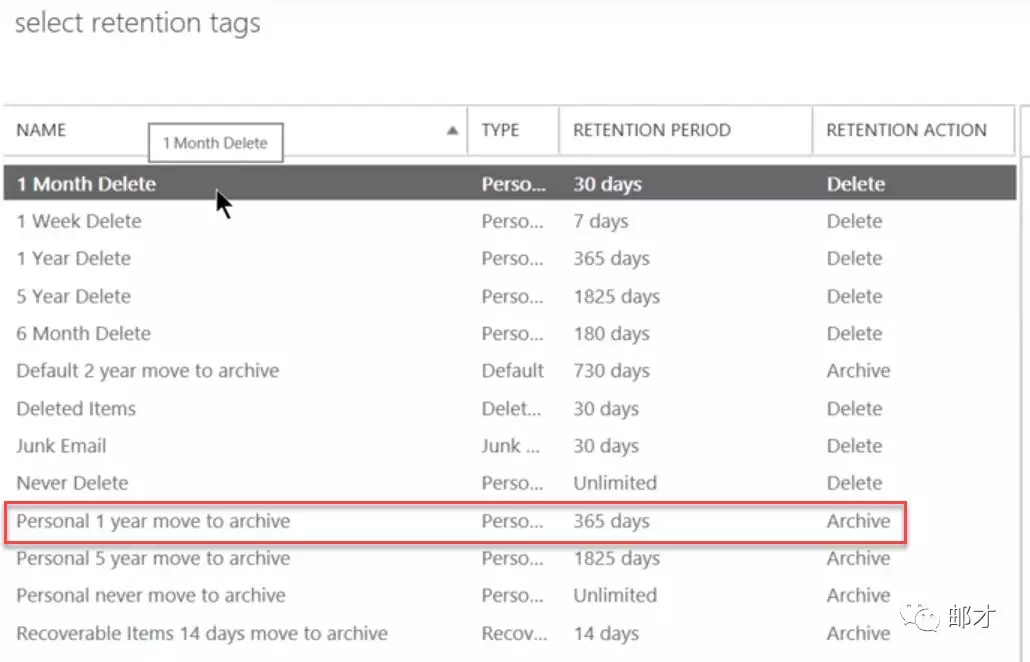Sort by RETENTION PERIOD column header
The width and height of the screenshot is (1030, 662).
click(x=651, y=130)
